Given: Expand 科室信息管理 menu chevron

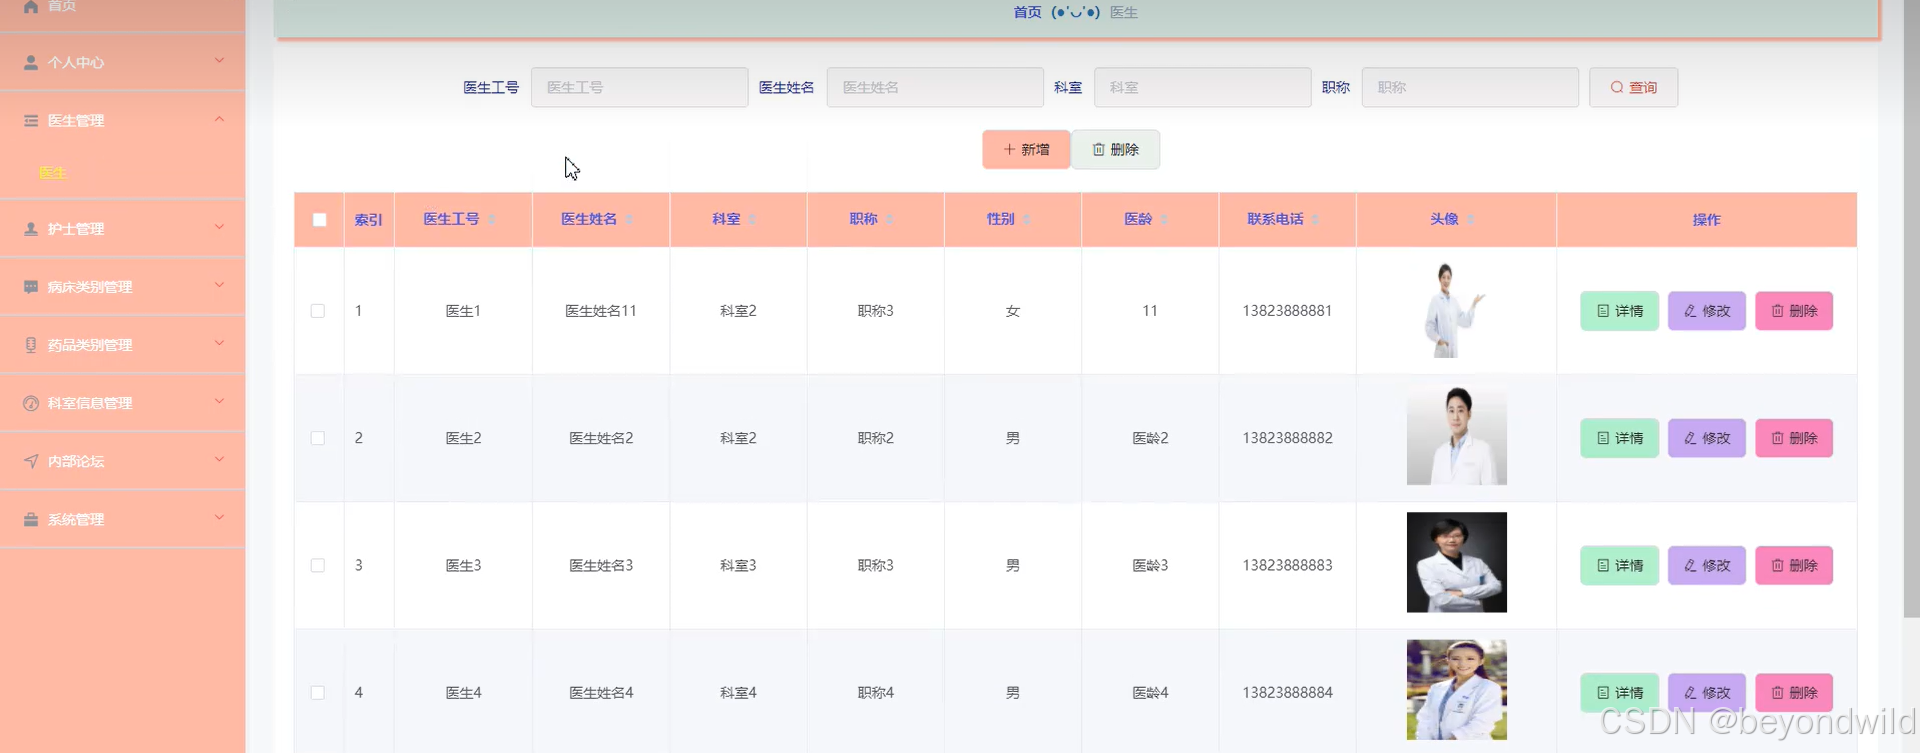Looking at the screenshot, I should [x=219, y=401].
